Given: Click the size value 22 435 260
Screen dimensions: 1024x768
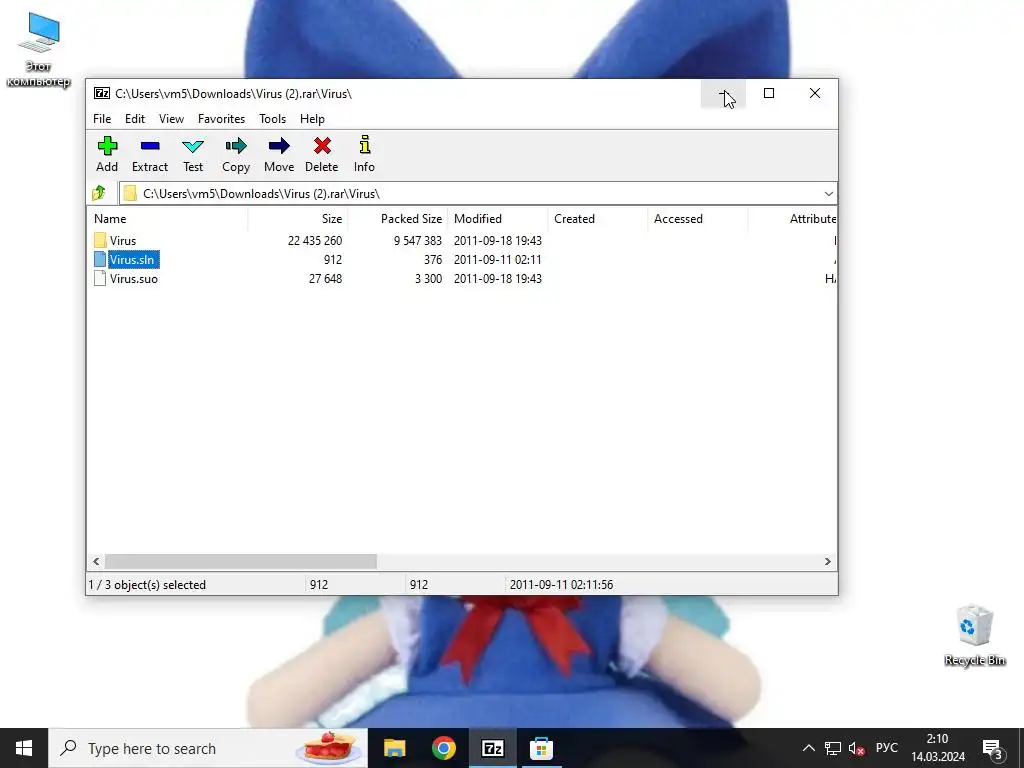Looking at the screenshot, I should [x=315, y=241].
